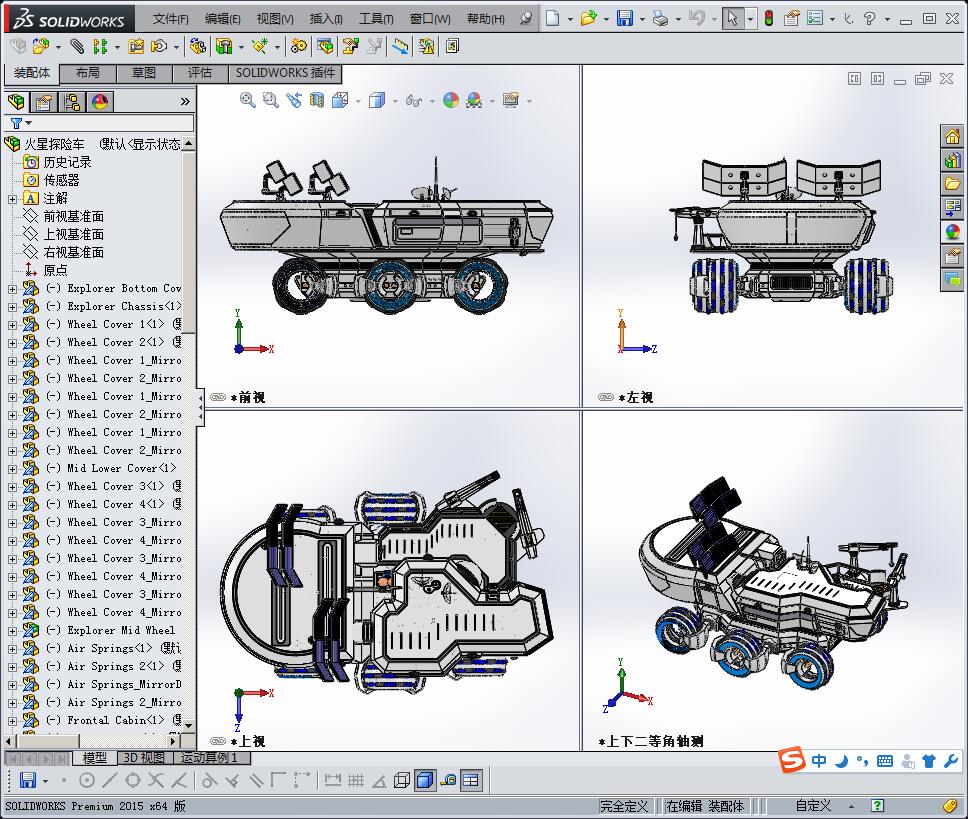Switch to the 评估 tab
Viewport: 968px width, 819px height.
[x=200, y=73]
